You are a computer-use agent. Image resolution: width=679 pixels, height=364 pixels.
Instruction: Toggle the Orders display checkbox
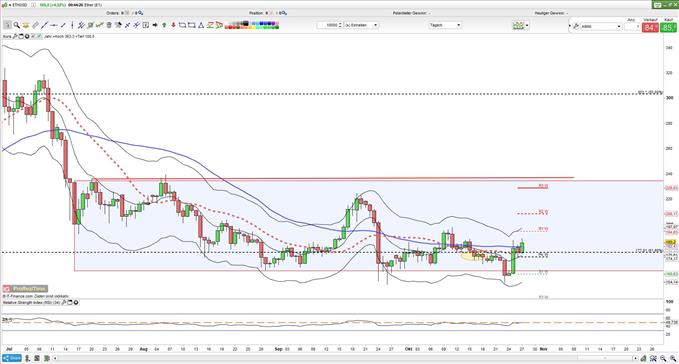(128, 13)
